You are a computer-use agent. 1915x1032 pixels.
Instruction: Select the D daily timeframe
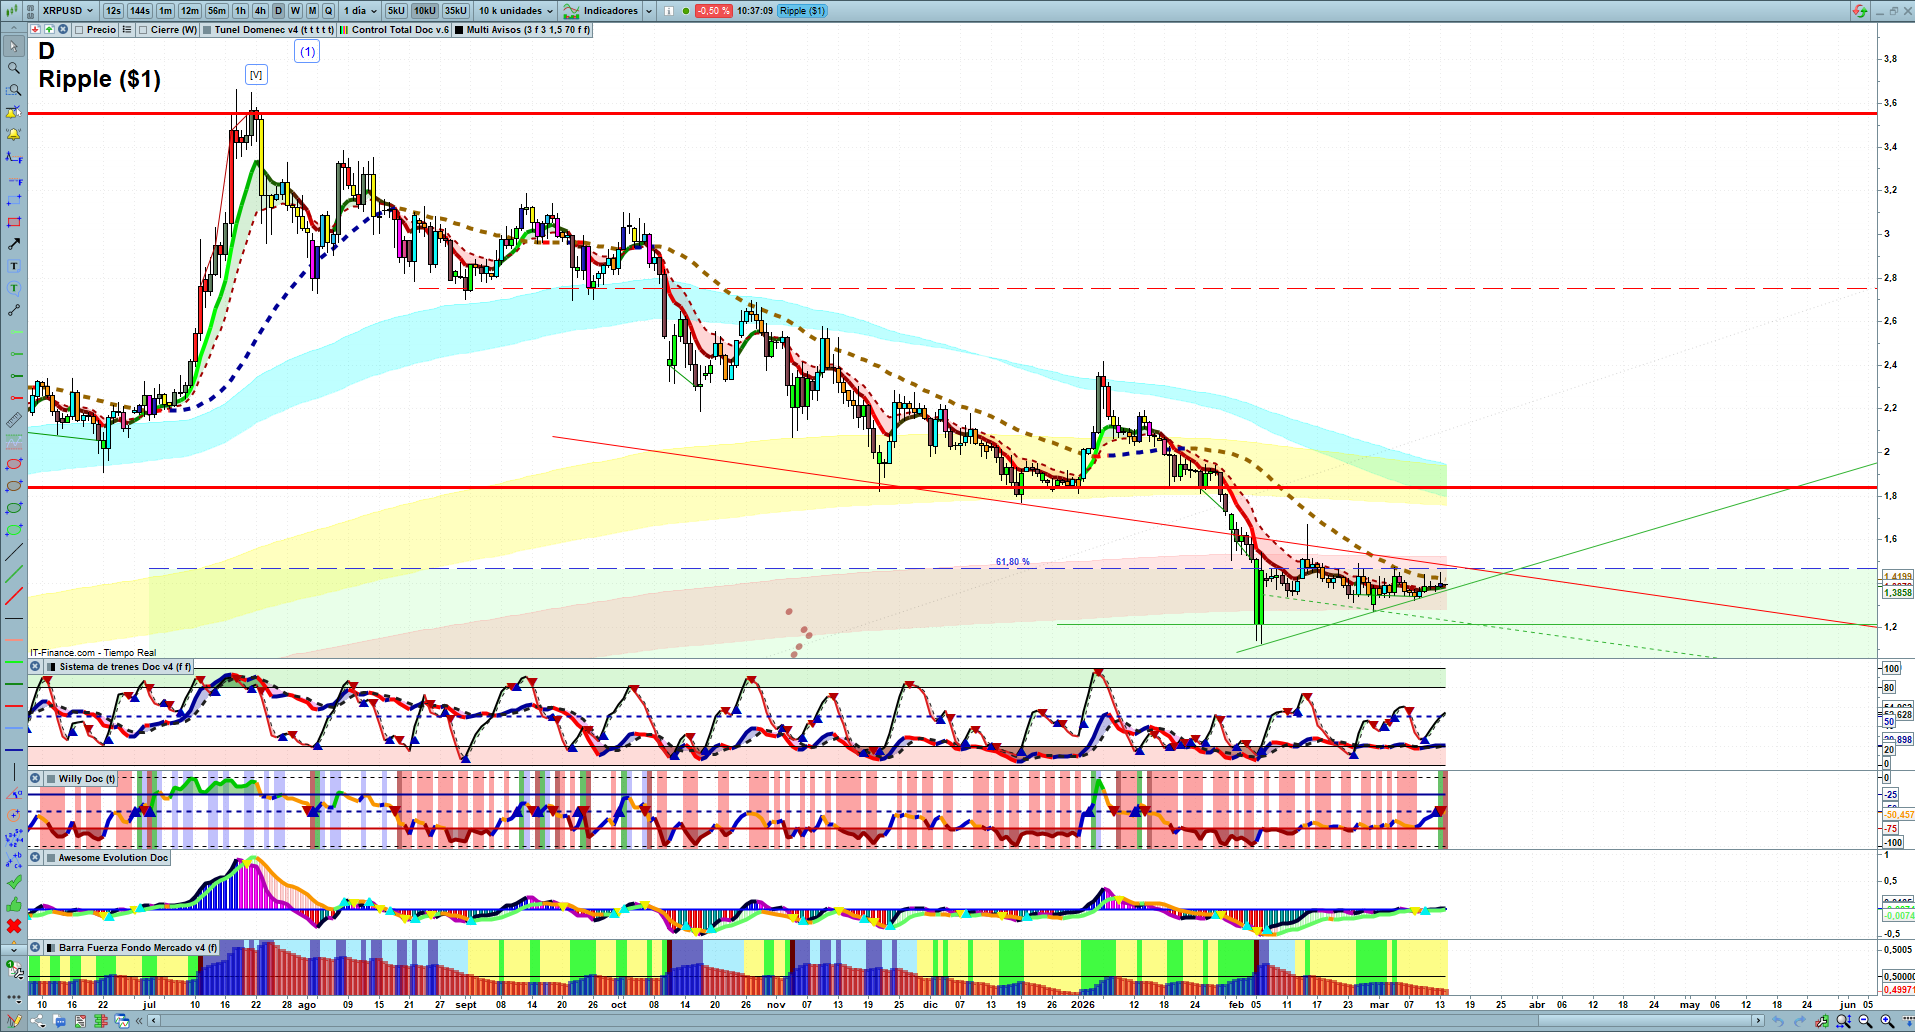tap(278, 11)
